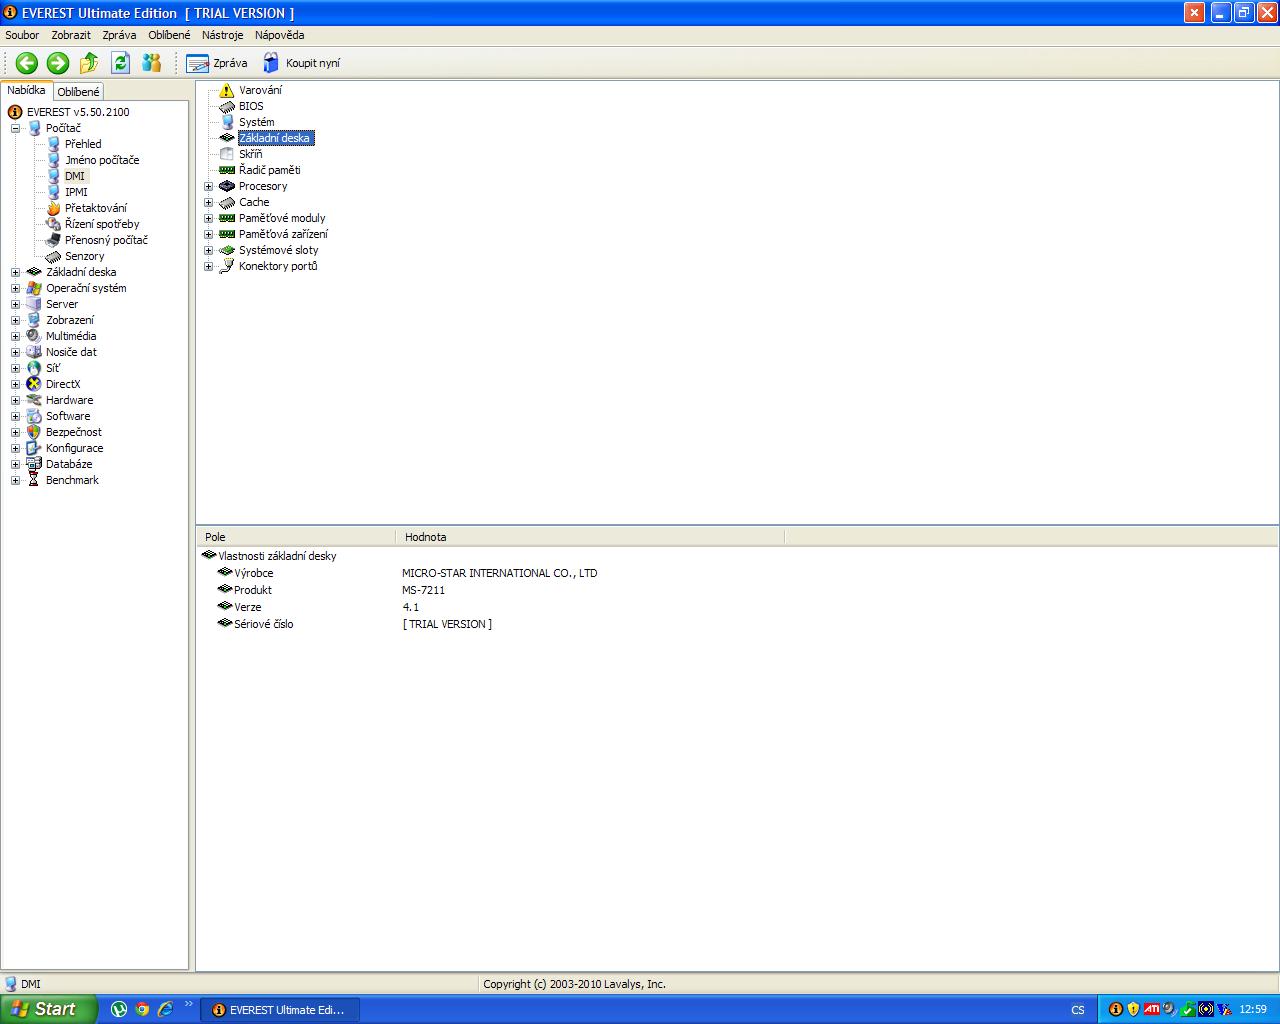Click the Systém computer icon in DMI list
Image resolution: width=1280 pixels, height=1024 pixels.
[x=227, y=122]
